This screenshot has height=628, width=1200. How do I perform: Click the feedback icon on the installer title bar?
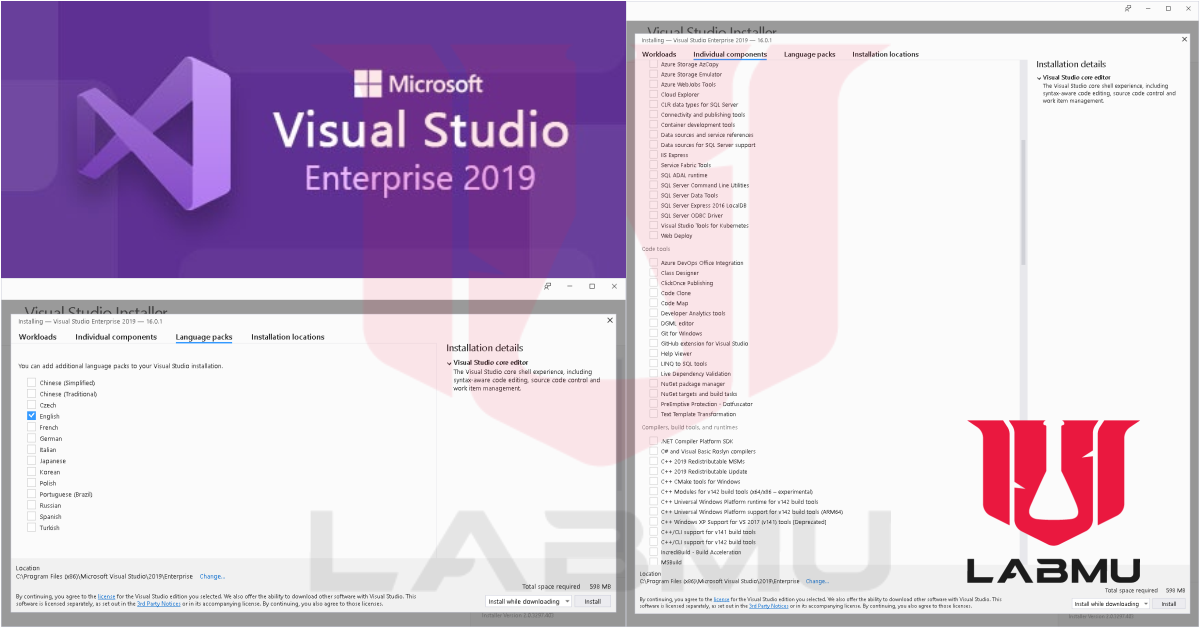(x=547, y=286)
